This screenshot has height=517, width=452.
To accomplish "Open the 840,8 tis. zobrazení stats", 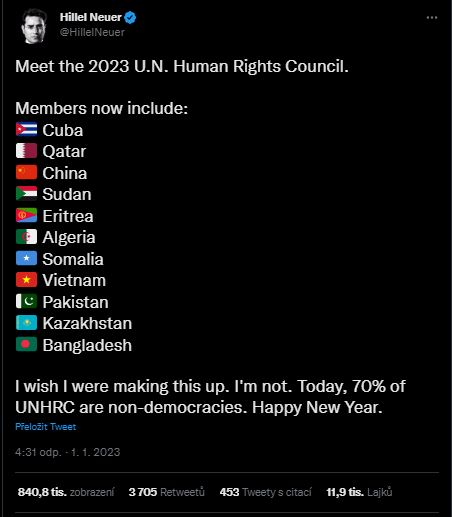I will [x=66, y=492].
